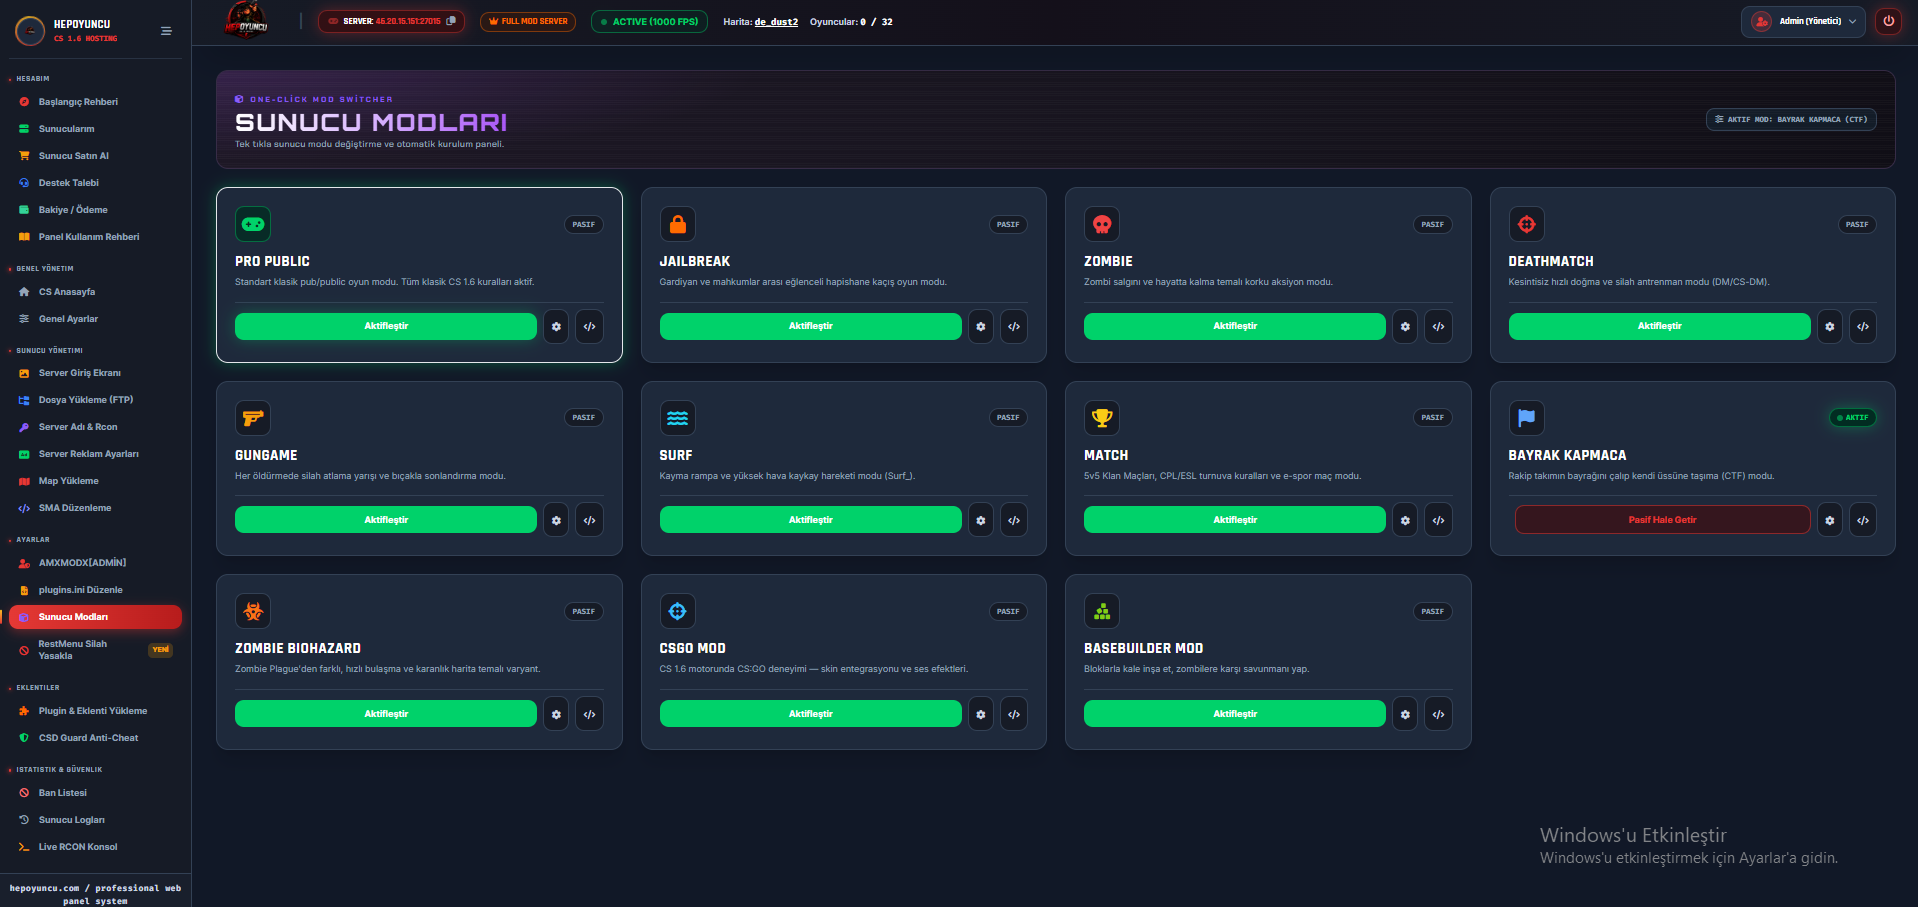Image resolution: width=1918 pixels, height=907 pixels.
Task: Open code icon on BASEBUILDER MOD card
Action: (1439, 714)
